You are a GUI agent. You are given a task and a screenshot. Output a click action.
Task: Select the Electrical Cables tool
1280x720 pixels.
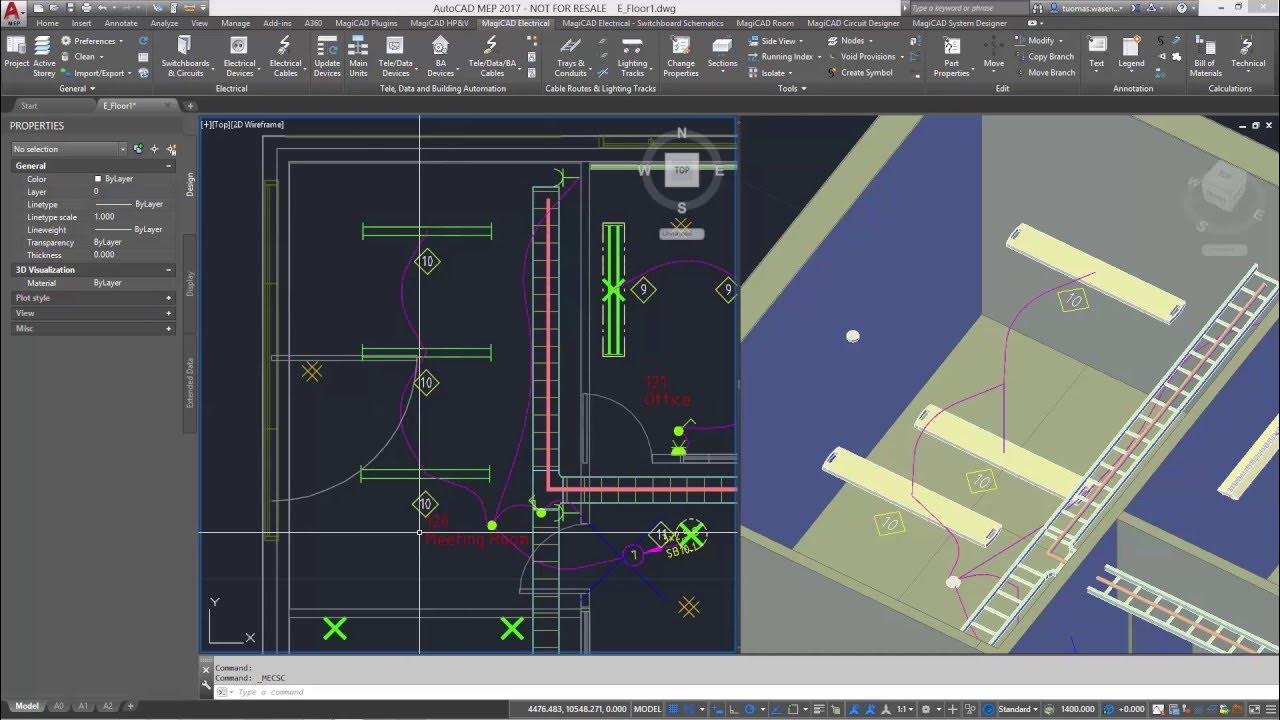[x=285, y=56]
